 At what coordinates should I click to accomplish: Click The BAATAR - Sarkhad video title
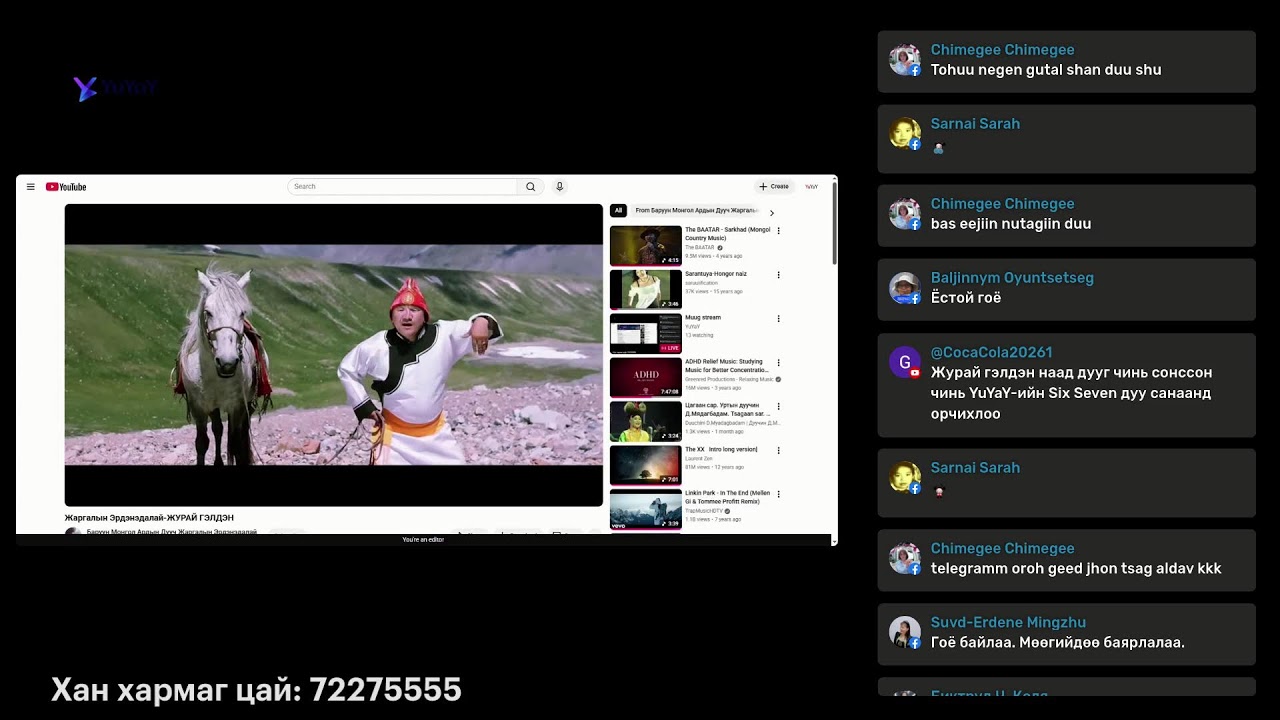(x=727, y=234)
